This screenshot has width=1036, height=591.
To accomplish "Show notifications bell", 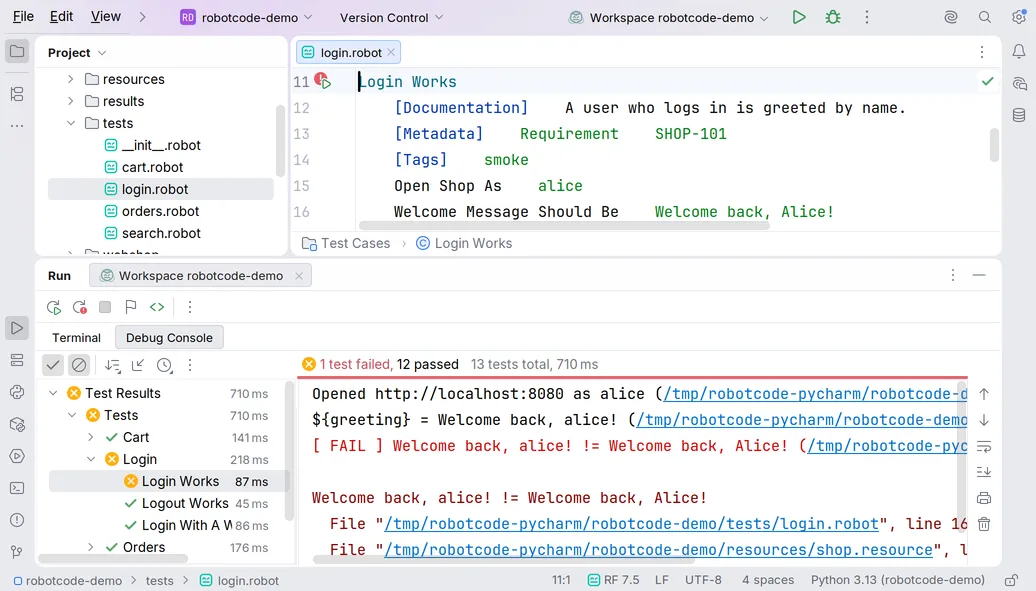I will tap(1019, 52).
